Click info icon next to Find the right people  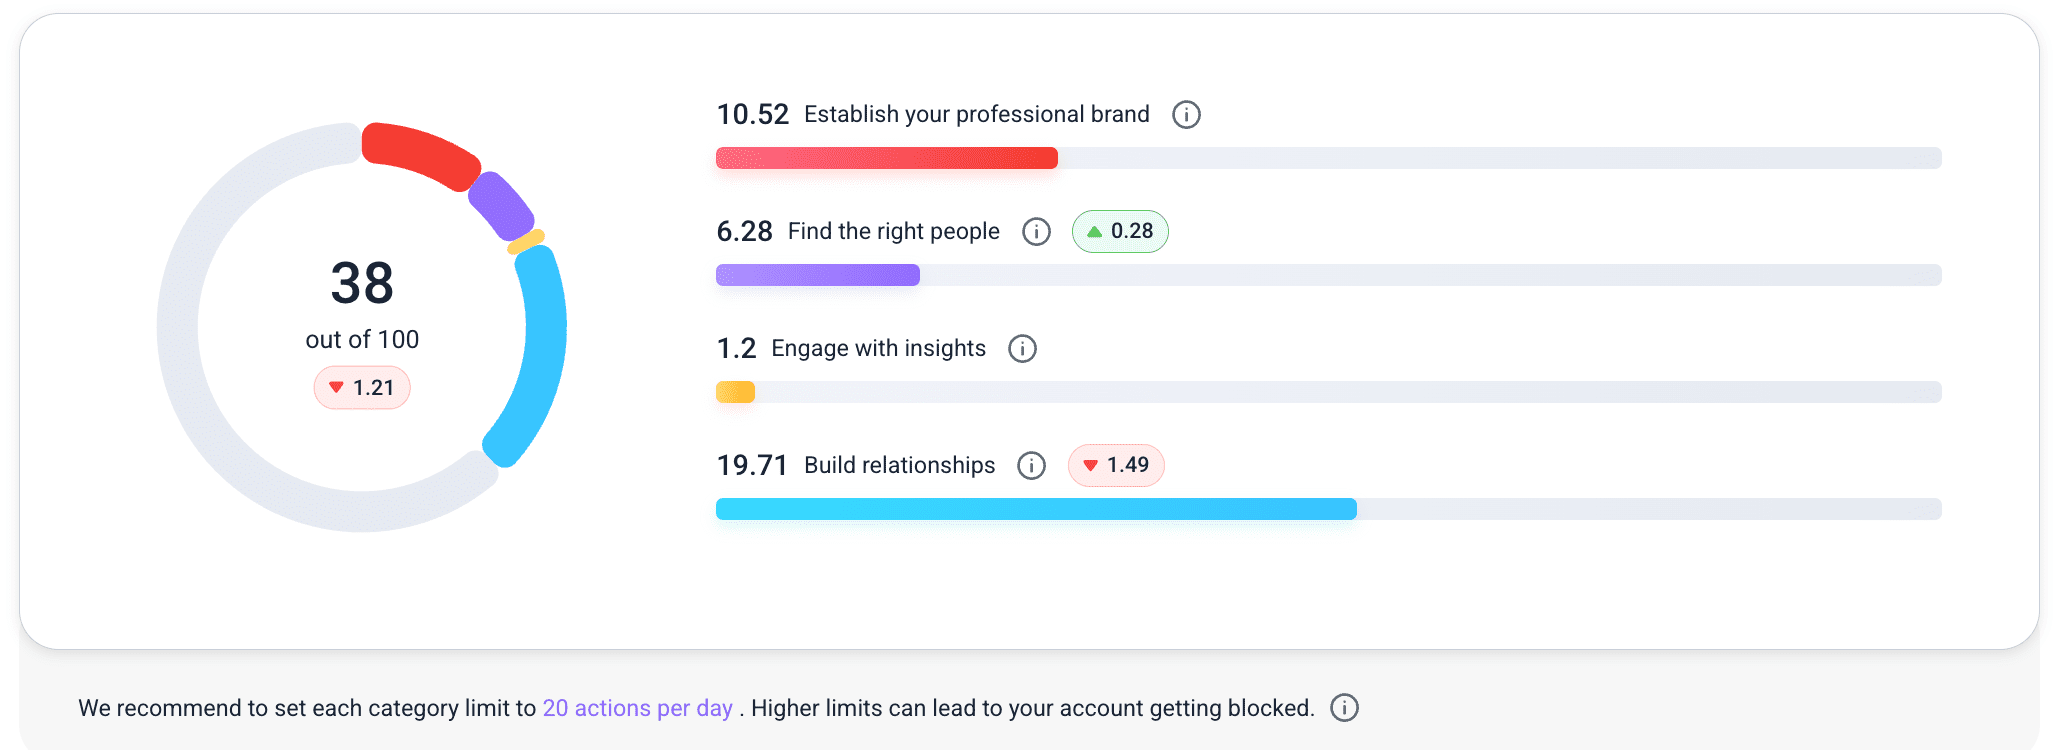tap(1036, 232)
